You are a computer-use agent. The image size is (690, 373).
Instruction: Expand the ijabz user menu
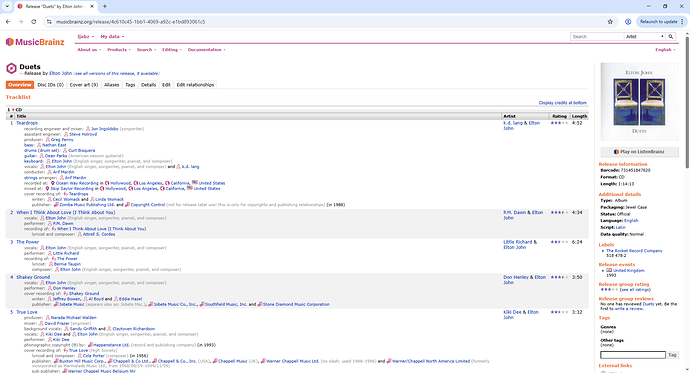(x=86, y=37)
